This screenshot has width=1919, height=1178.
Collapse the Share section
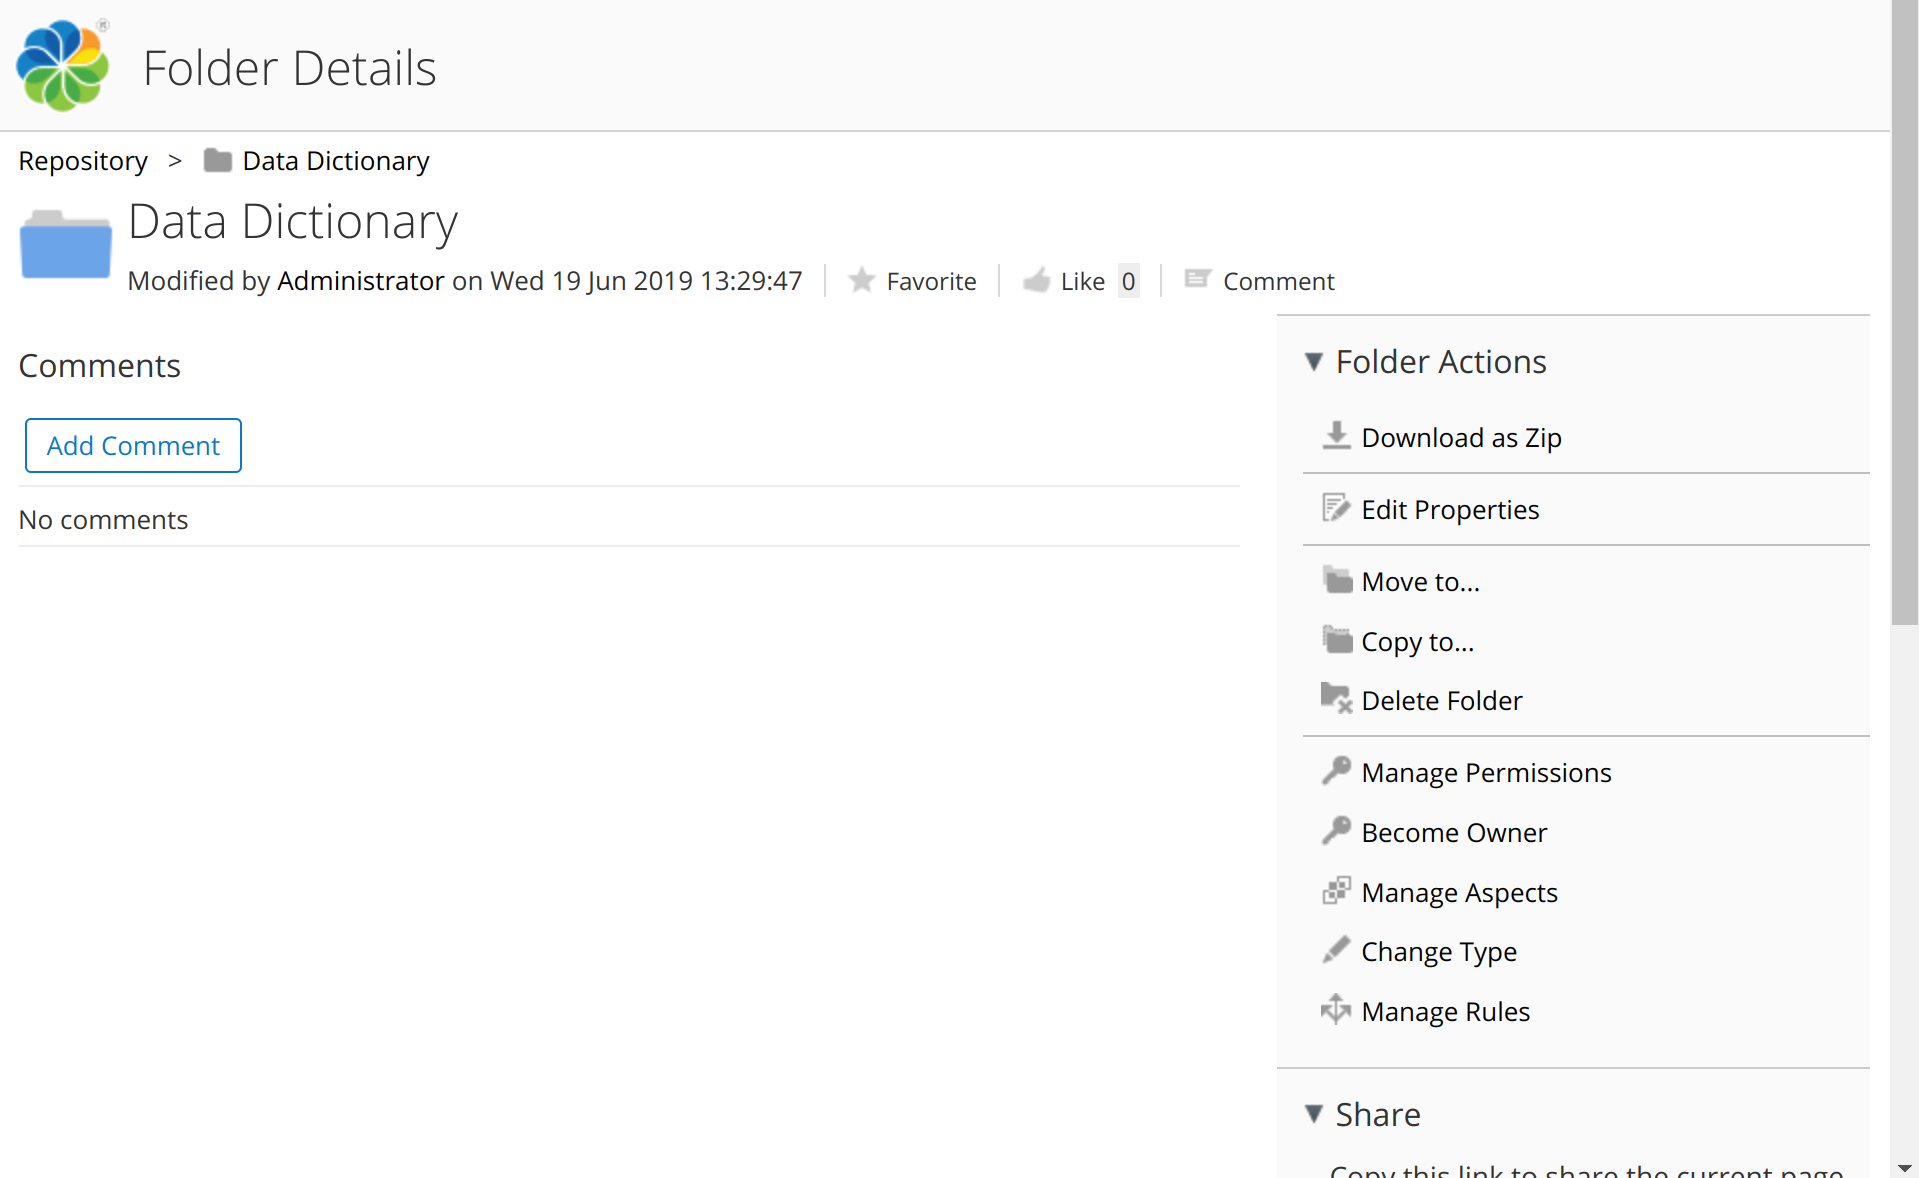tap(1314, 1114)
